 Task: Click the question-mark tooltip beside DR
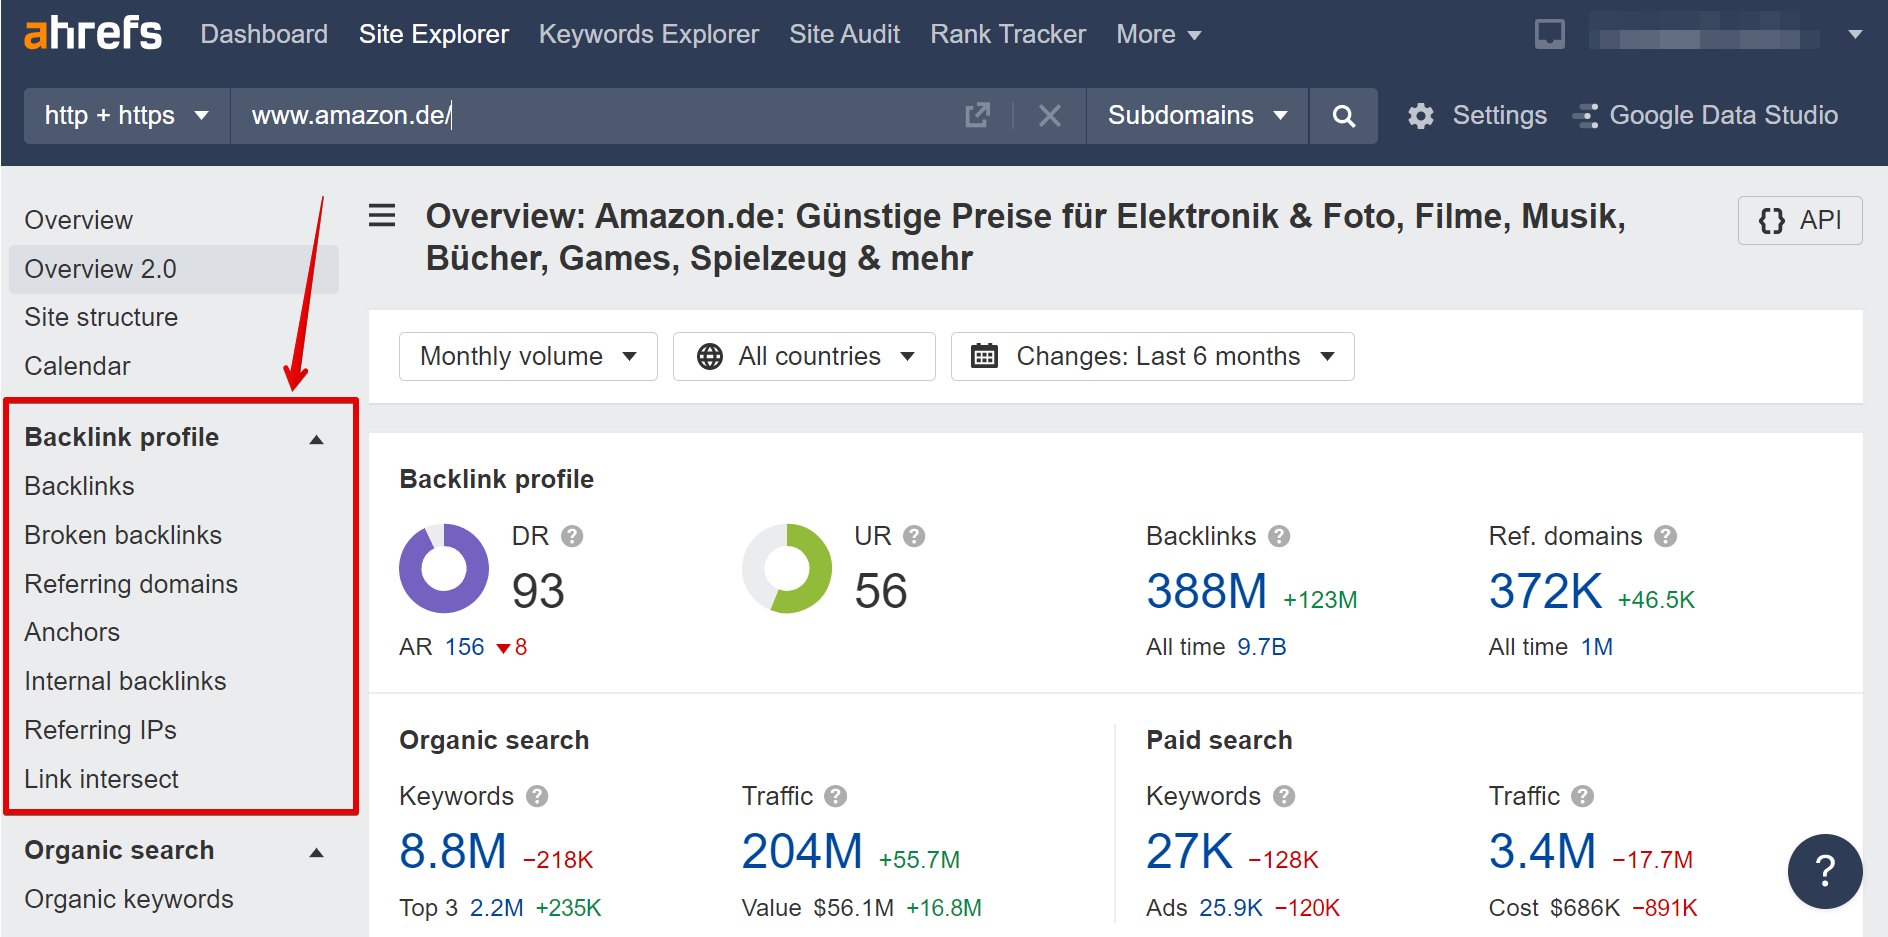coord(572,536)
